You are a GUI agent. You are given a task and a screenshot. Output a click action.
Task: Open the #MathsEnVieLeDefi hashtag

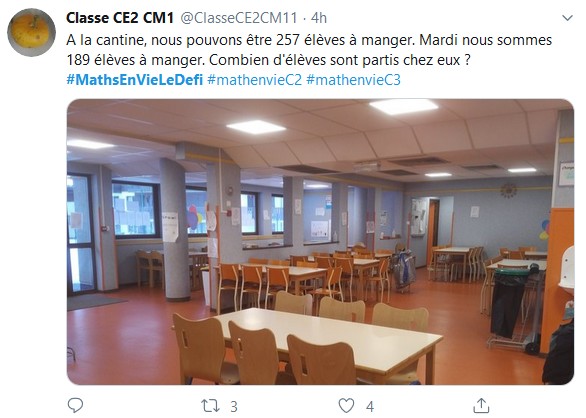point(135,80)
